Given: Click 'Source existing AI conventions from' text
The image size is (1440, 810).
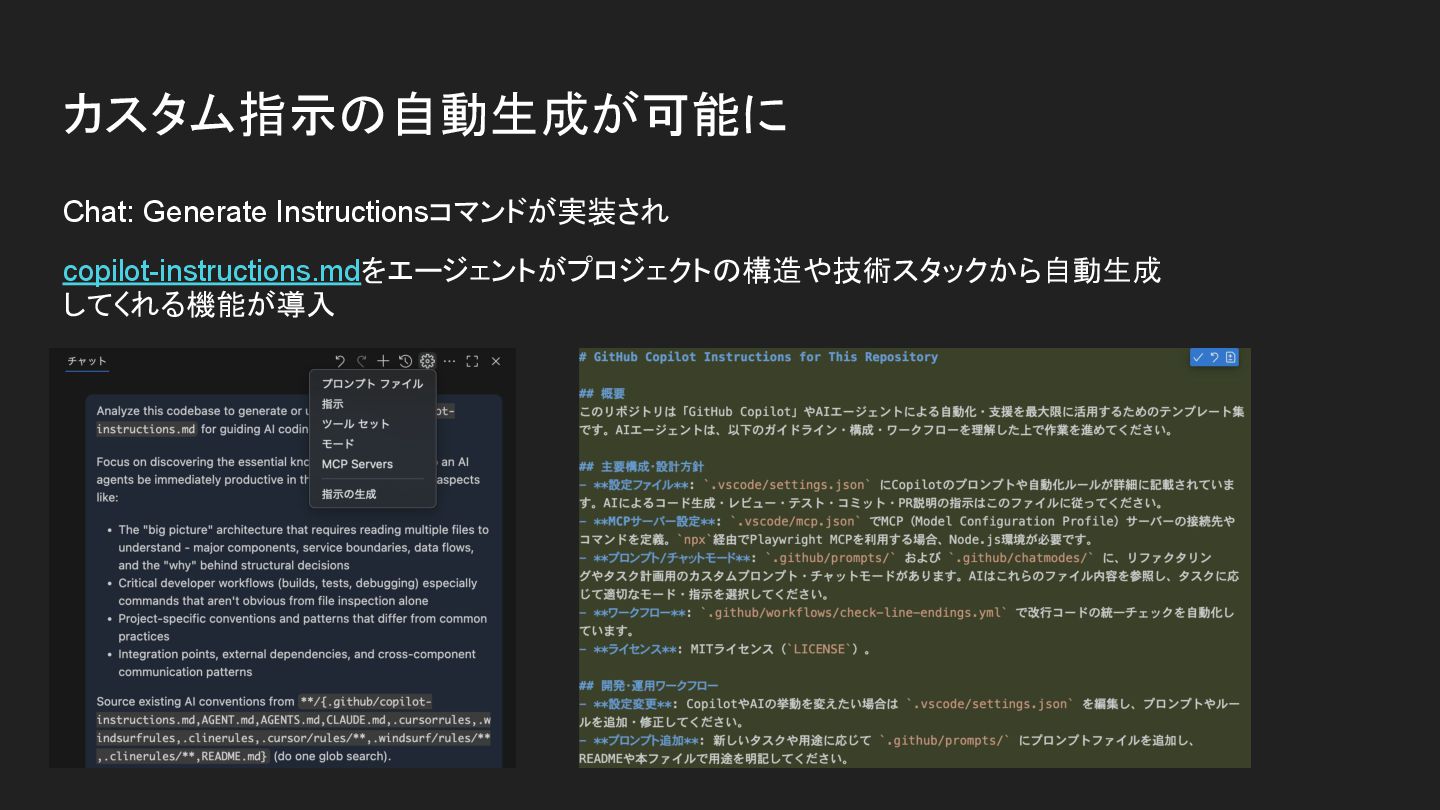Looking at the screenshot, I should [x=196, y=702].
